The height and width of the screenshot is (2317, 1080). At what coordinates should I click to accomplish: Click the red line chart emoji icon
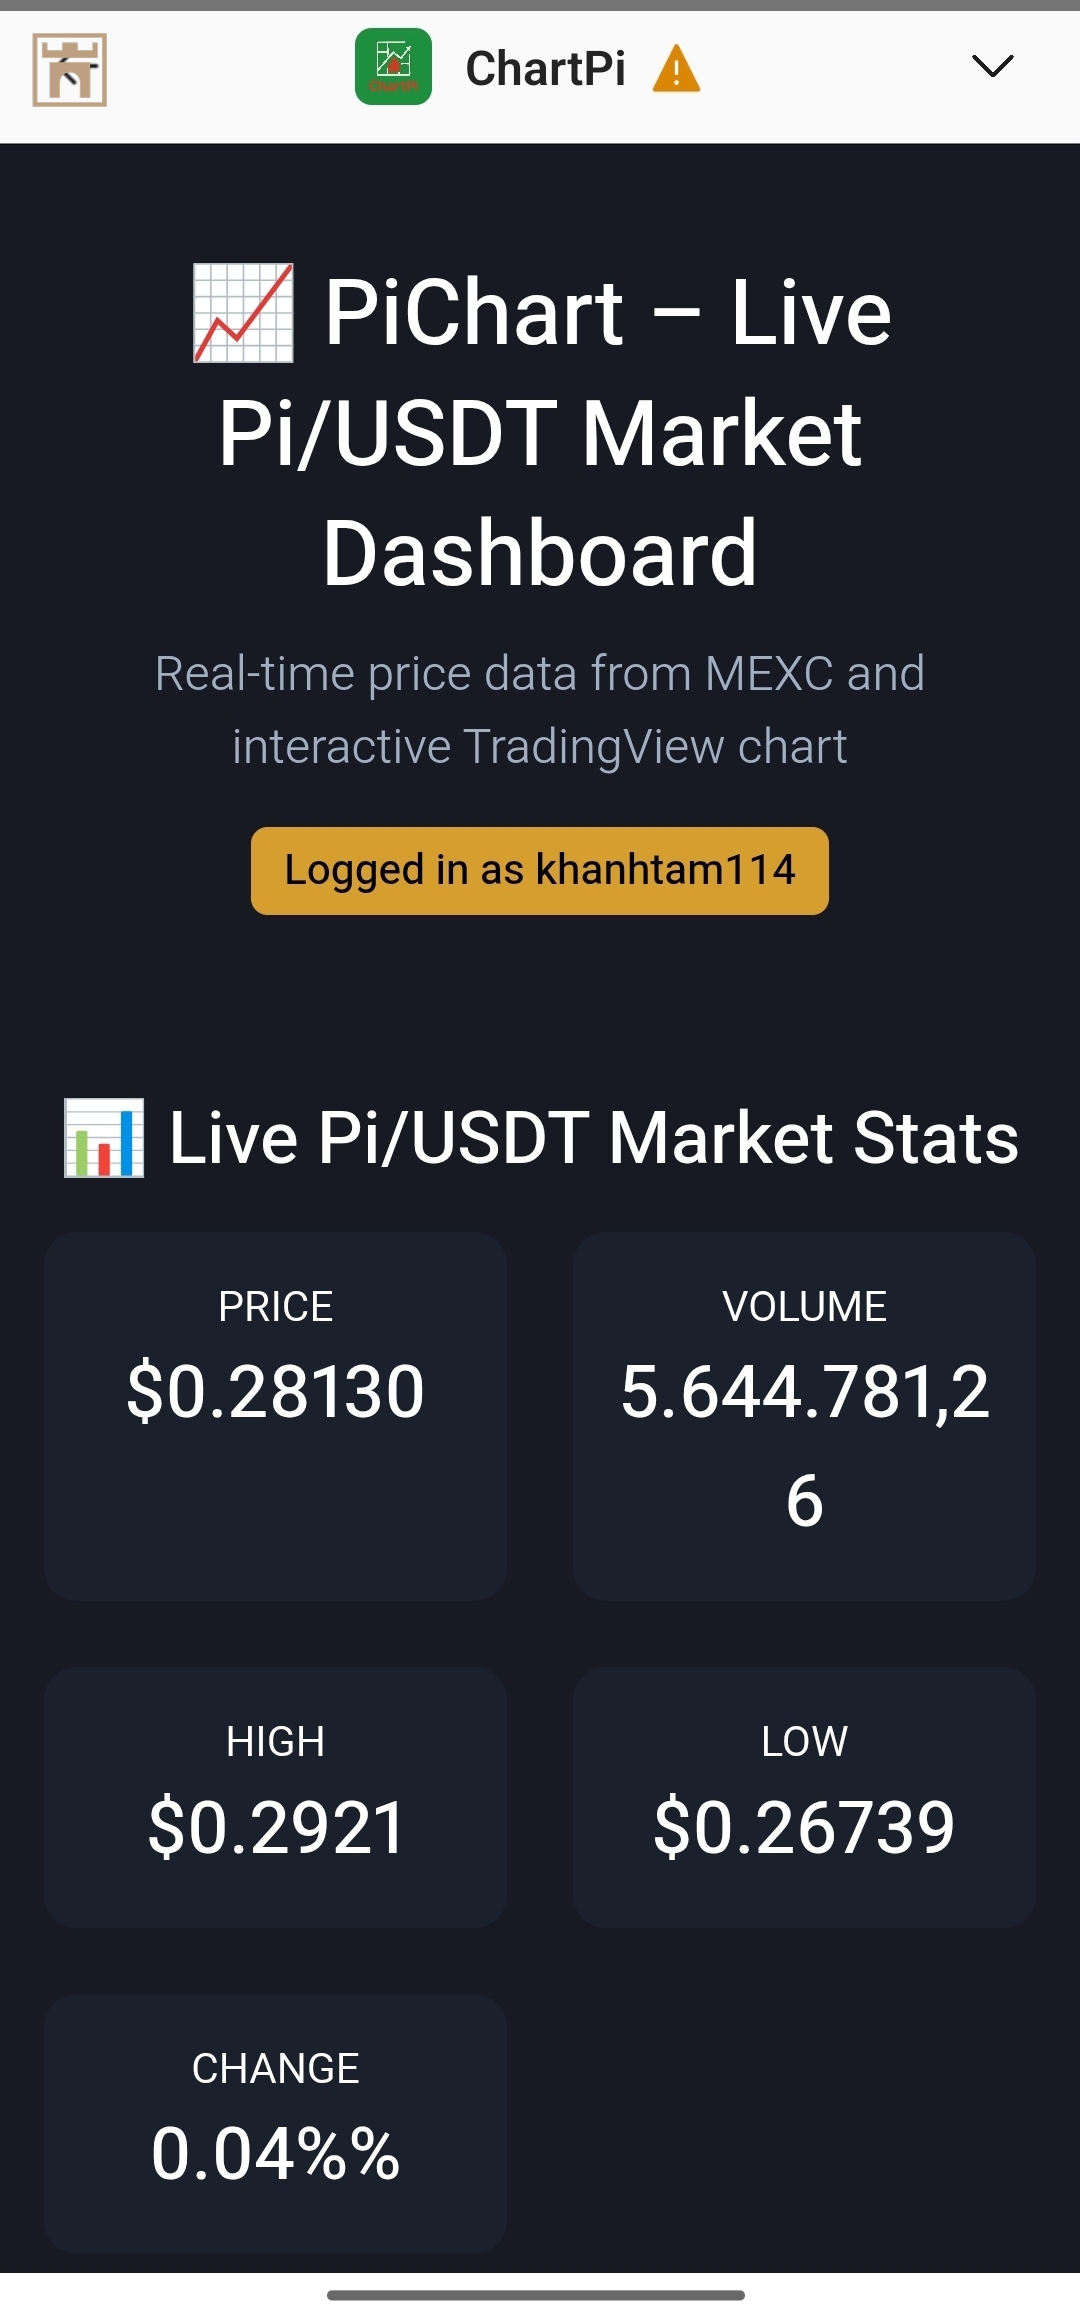(243, 313)
